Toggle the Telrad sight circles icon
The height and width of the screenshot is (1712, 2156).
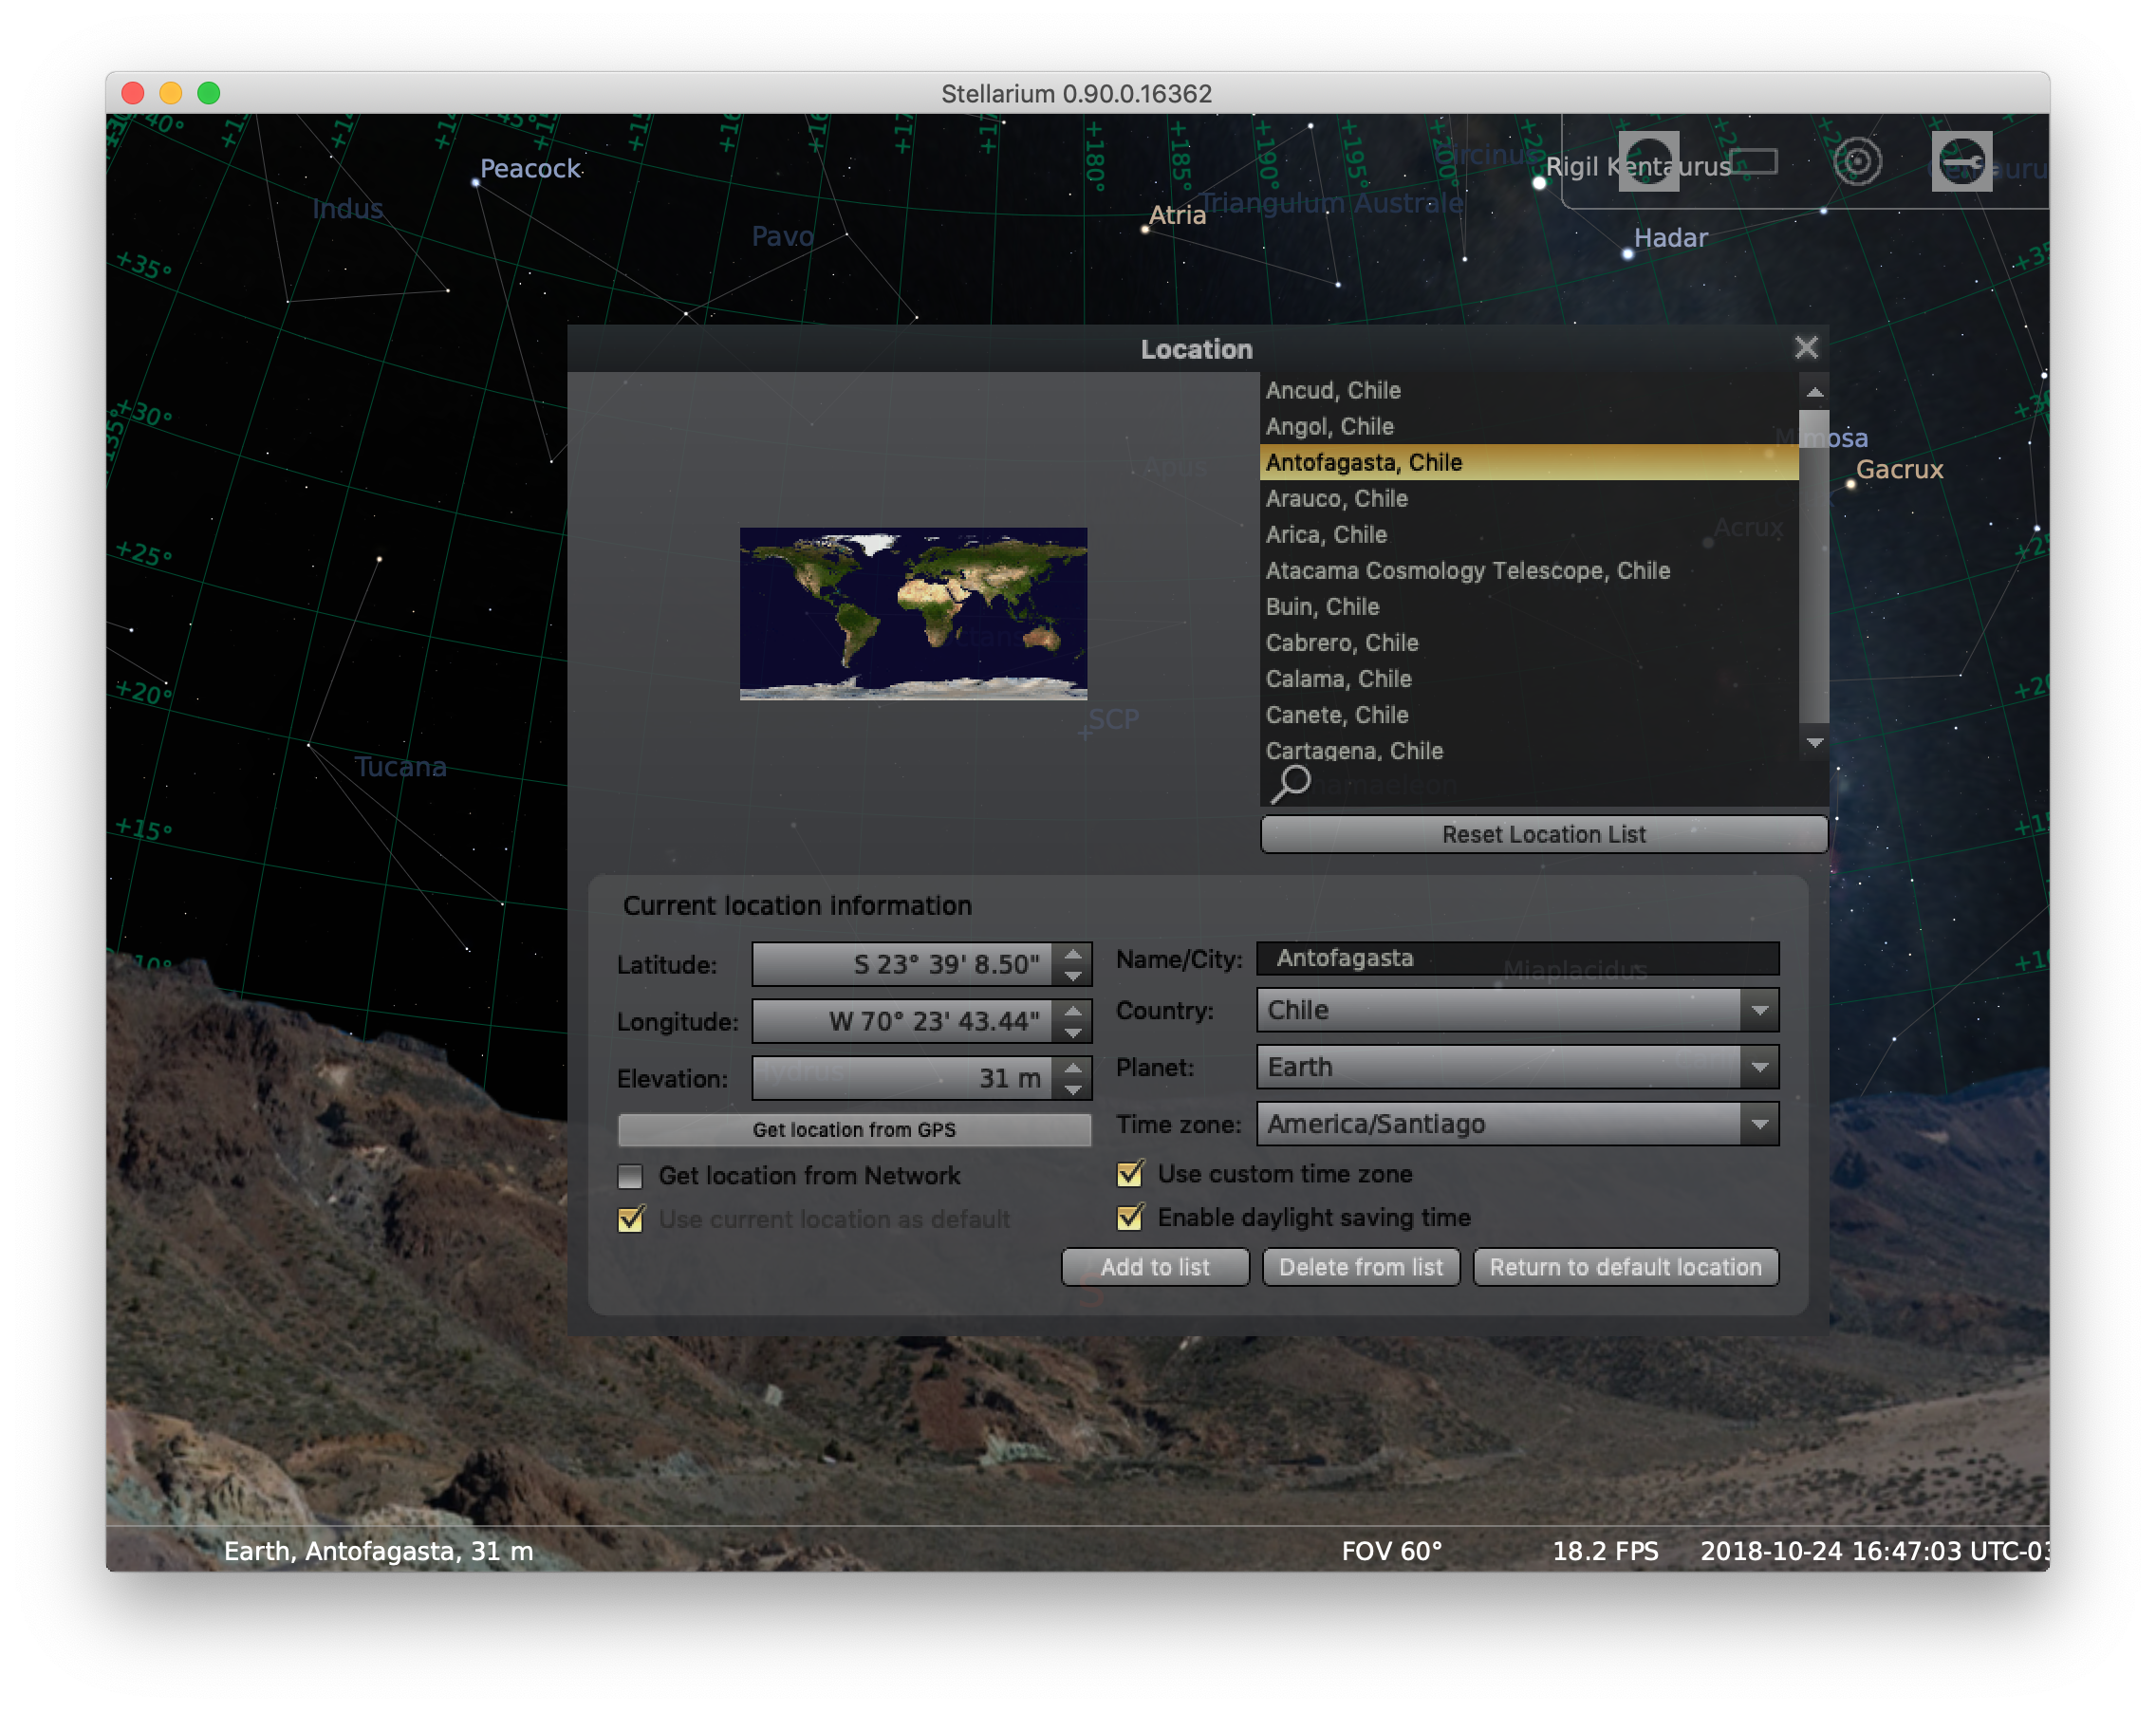click(1857, 161)
